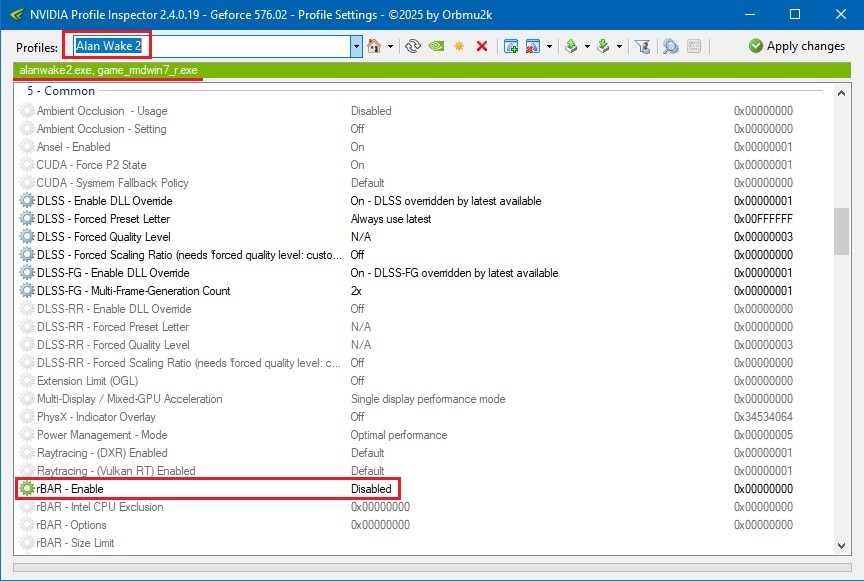
Task: Select 'DLSS-RR - Enable DLL Override' row
Action: click(424, 309)
